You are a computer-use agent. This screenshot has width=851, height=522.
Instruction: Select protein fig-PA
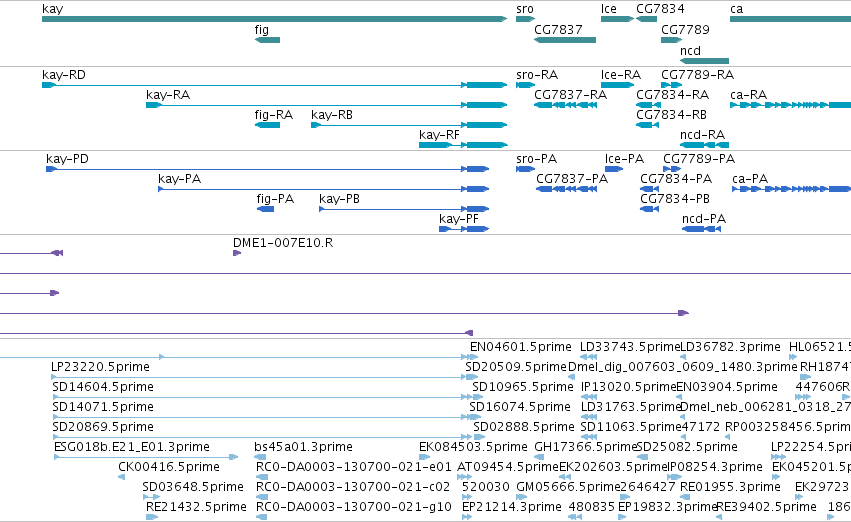(x=265, y=209)
